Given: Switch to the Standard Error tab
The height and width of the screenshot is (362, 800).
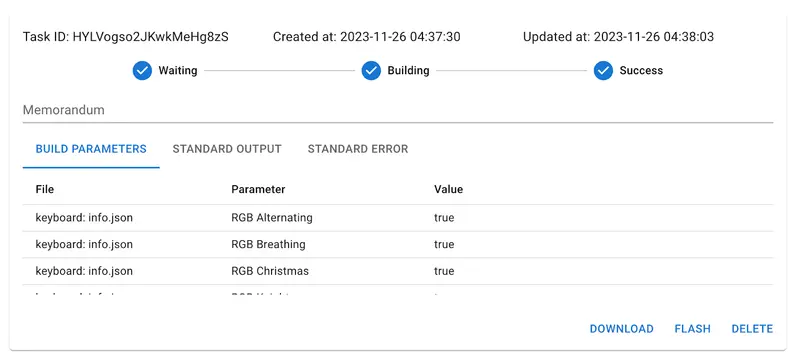Looking at the screenshot, I should tap(358, 149).
